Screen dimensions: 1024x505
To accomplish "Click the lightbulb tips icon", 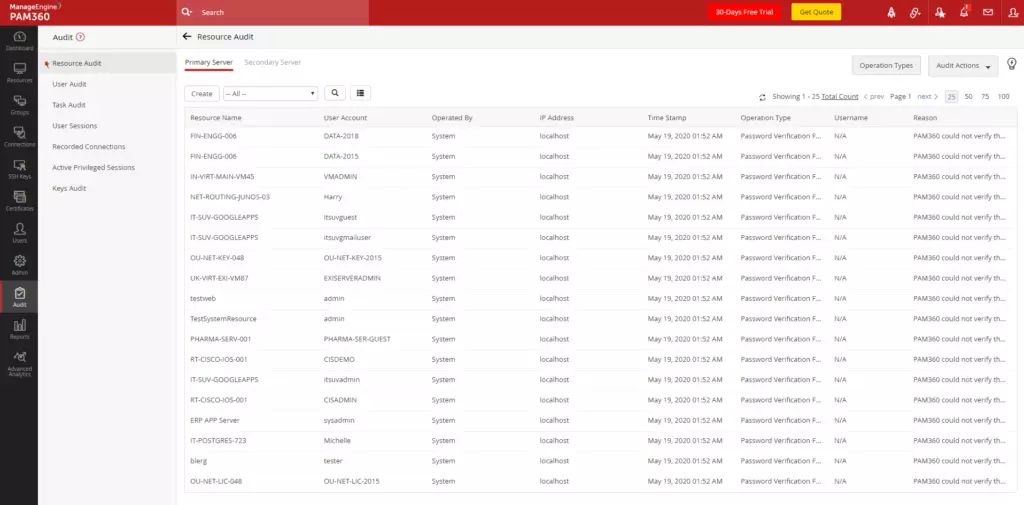I will pos(1012,64).
